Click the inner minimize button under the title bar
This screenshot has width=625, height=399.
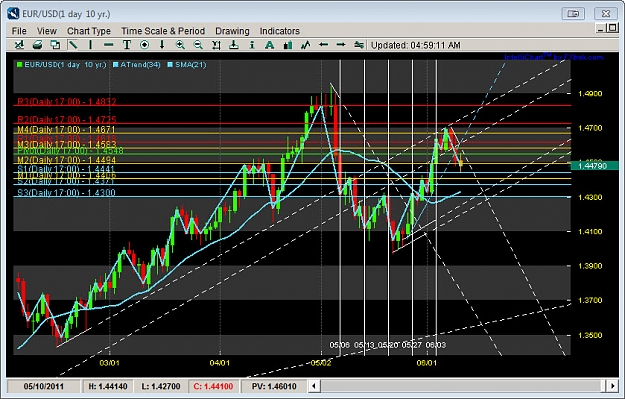(x=601, y=29)
